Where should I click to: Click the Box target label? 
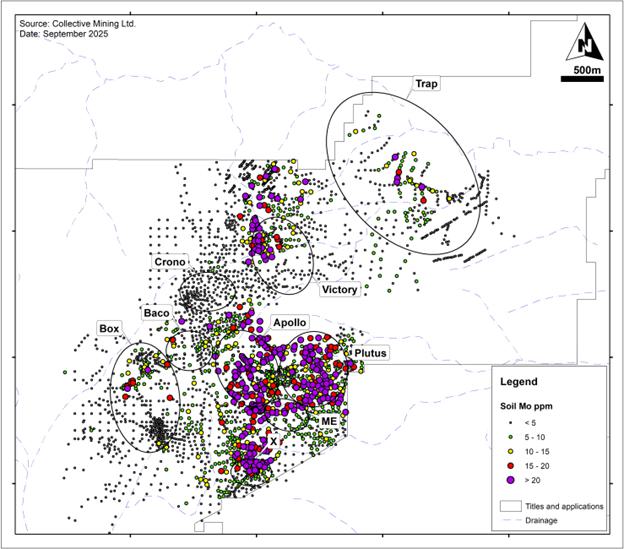(108, 328)
